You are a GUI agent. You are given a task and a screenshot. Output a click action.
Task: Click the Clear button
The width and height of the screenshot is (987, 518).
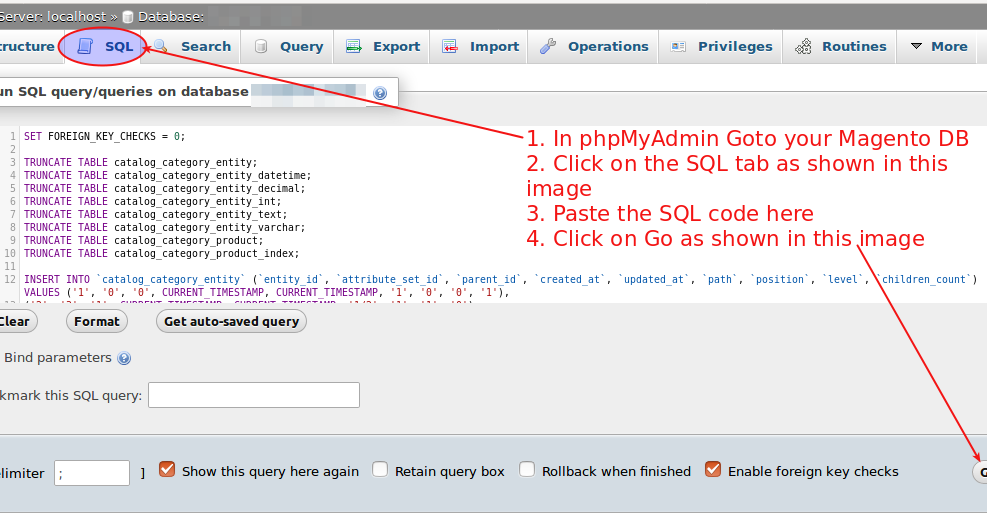tap(16, 322)
